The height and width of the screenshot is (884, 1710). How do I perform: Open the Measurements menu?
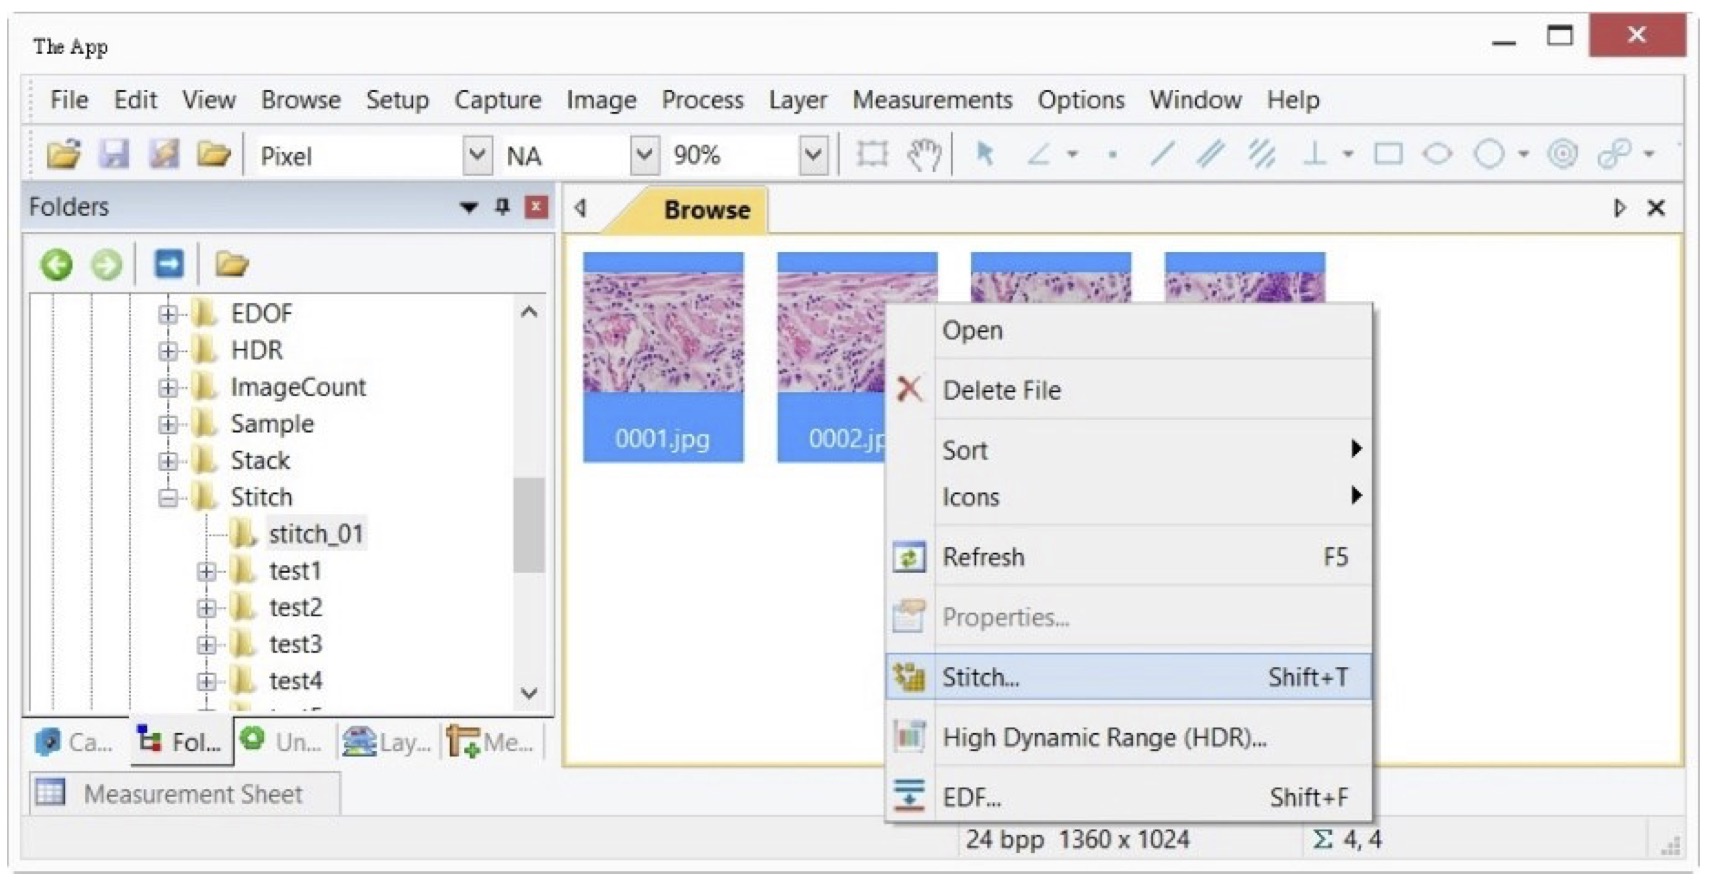coord(932,100)
